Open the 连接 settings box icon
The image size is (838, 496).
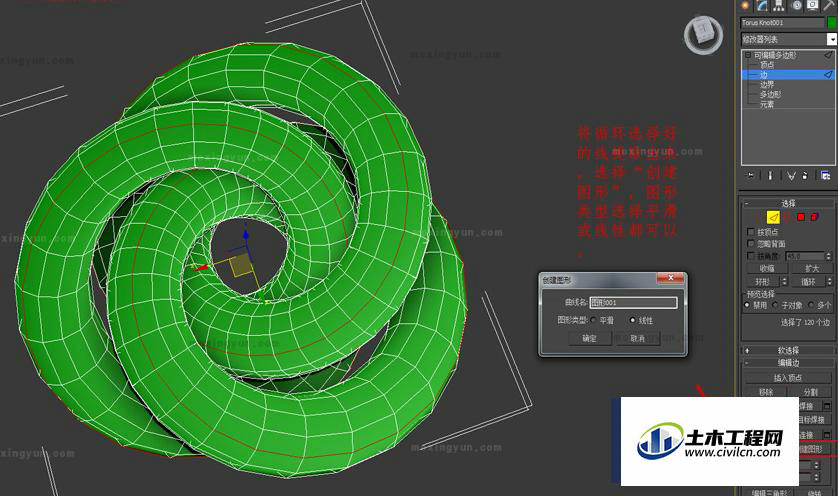[827, 435]
